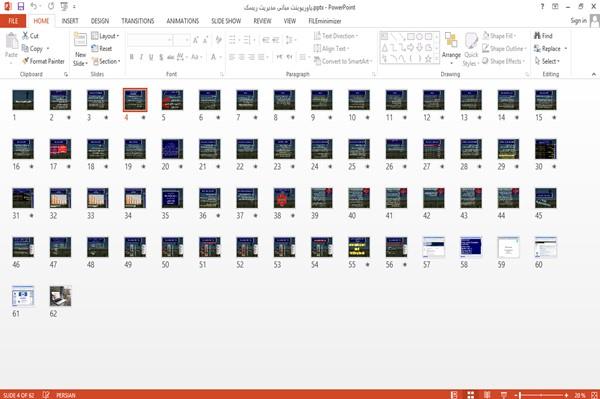Click the spell check icon in status bar
This screenshot has height=399, width=600.
[46, 395]
